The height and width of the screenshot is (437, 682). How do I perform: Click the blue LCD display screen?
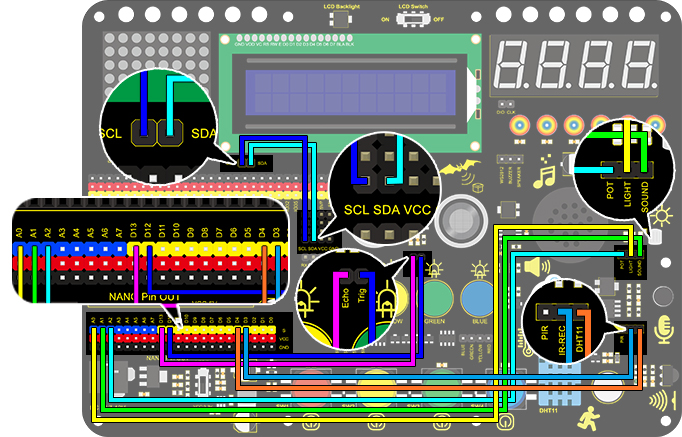tap(349, 93)
